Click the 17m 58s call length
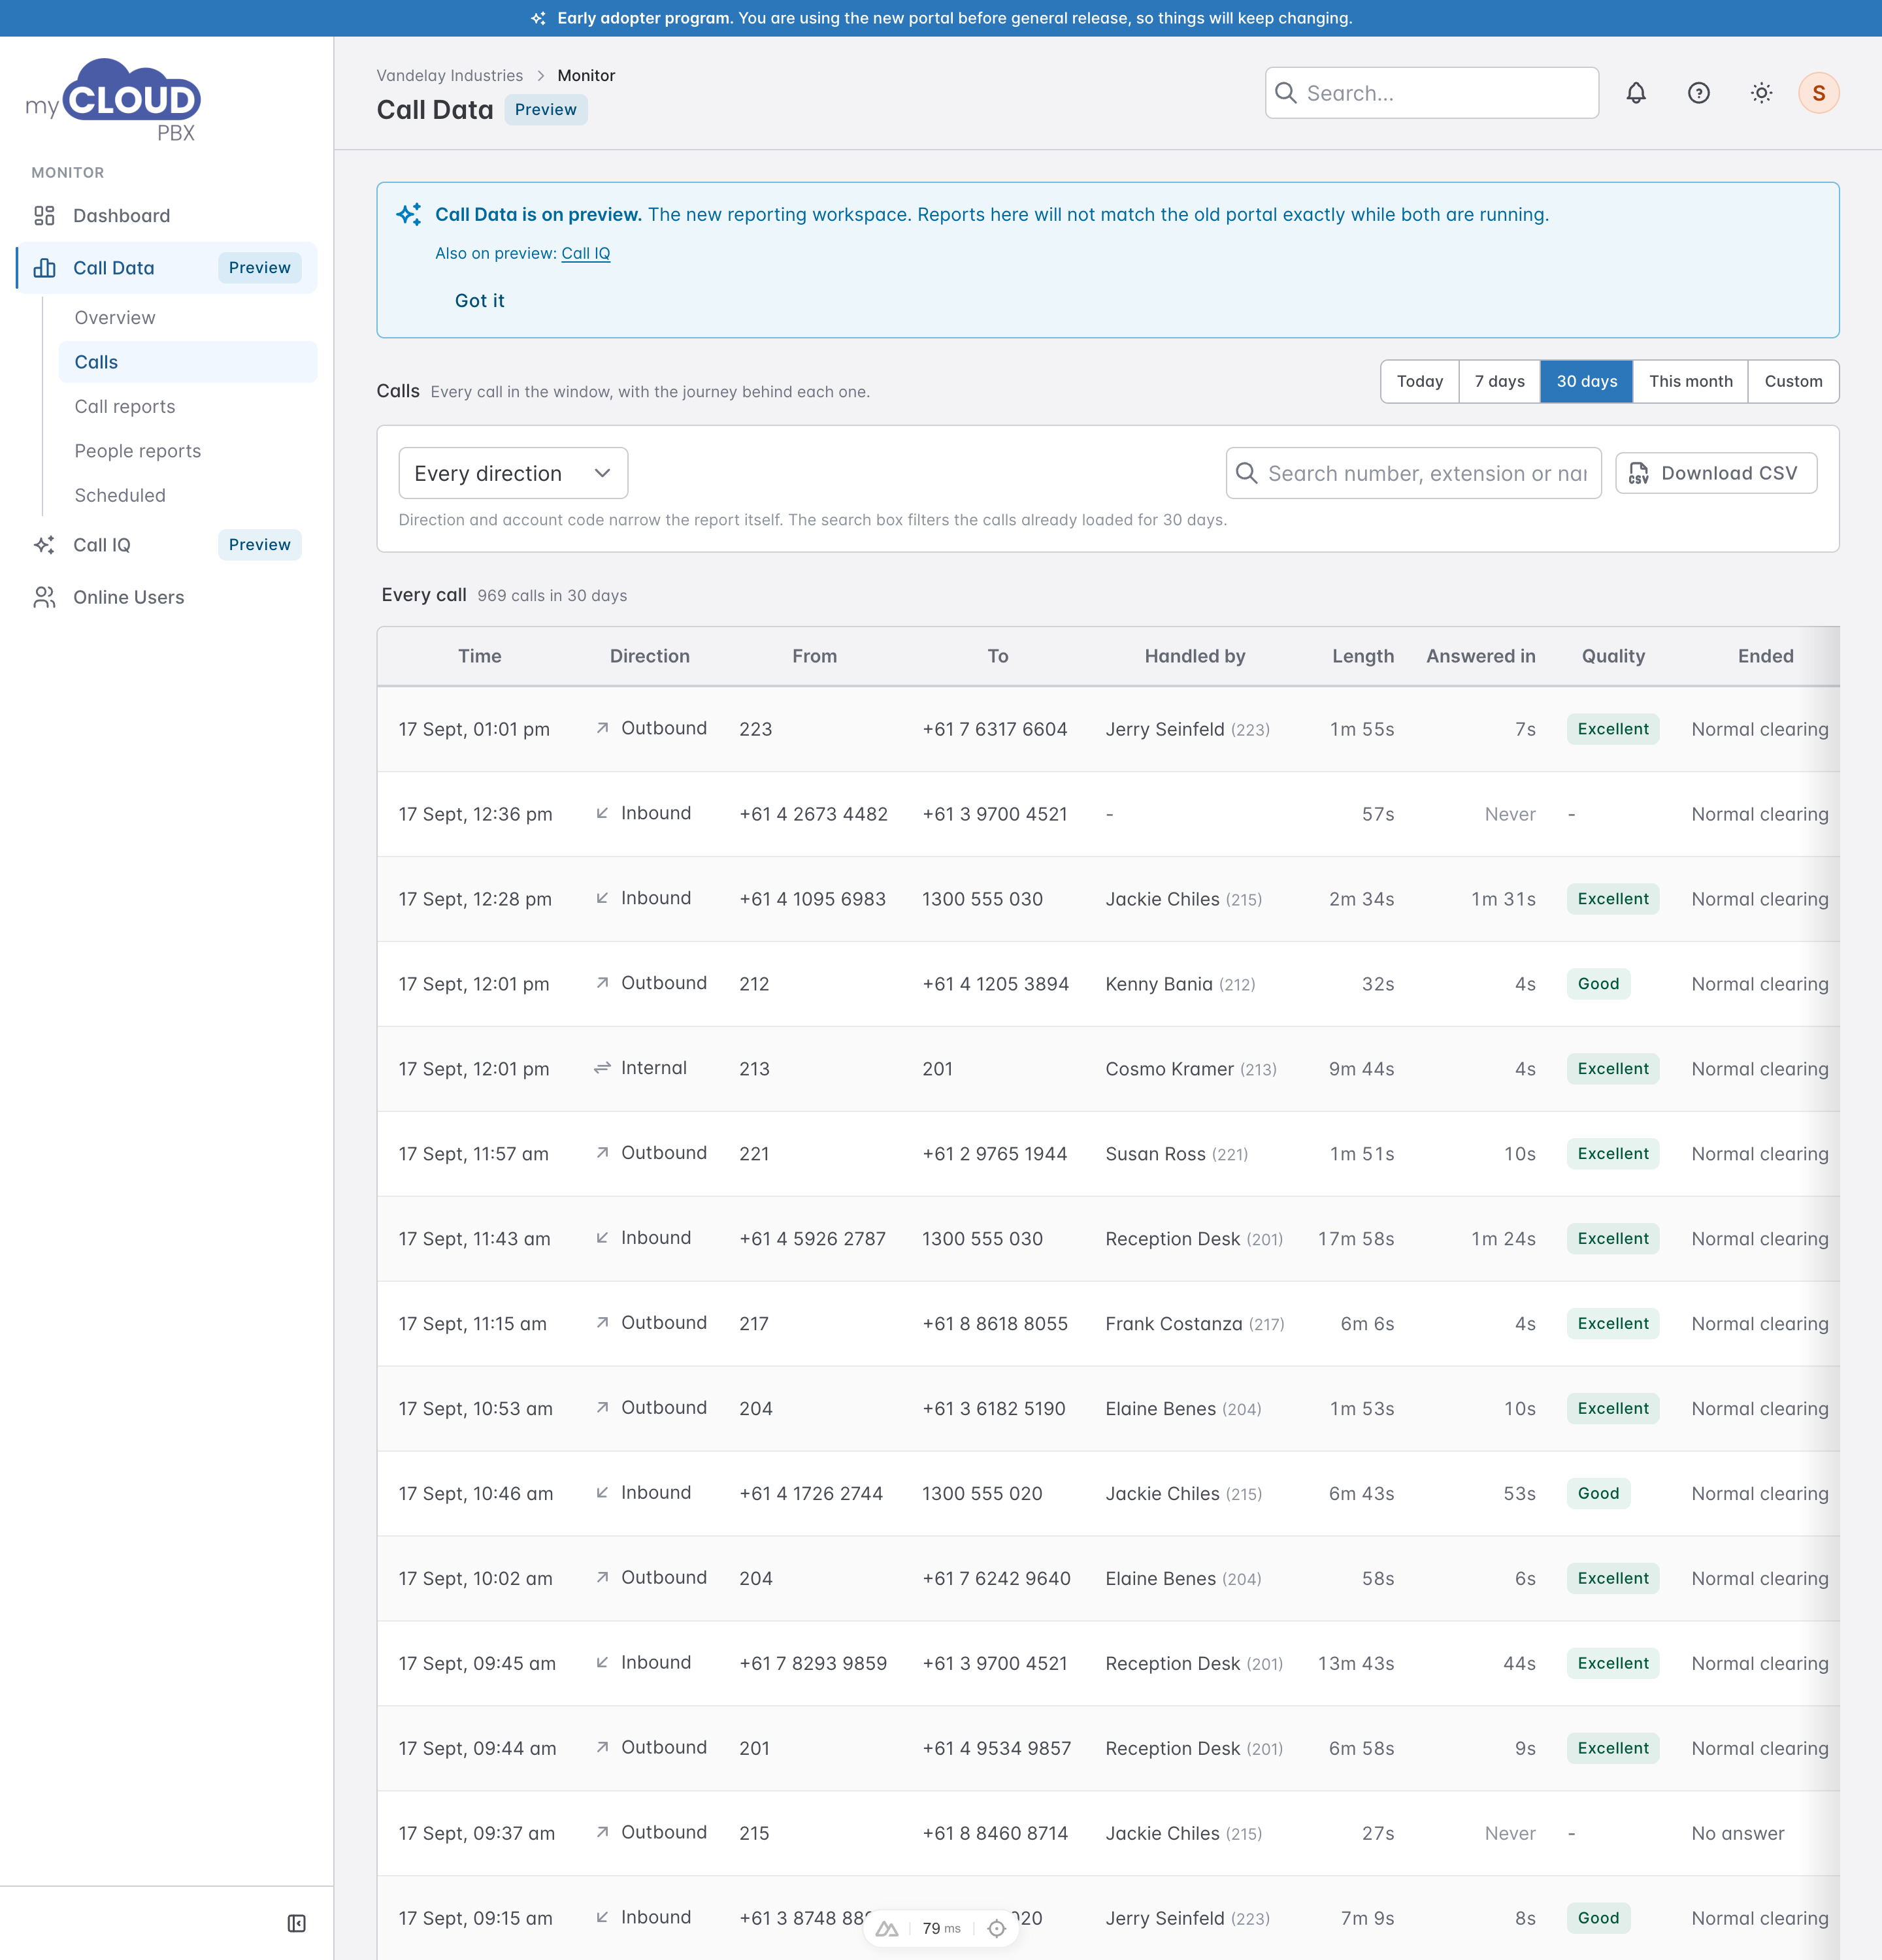Screen dimensions: 1882x1960 (x=1356, y=1239)
